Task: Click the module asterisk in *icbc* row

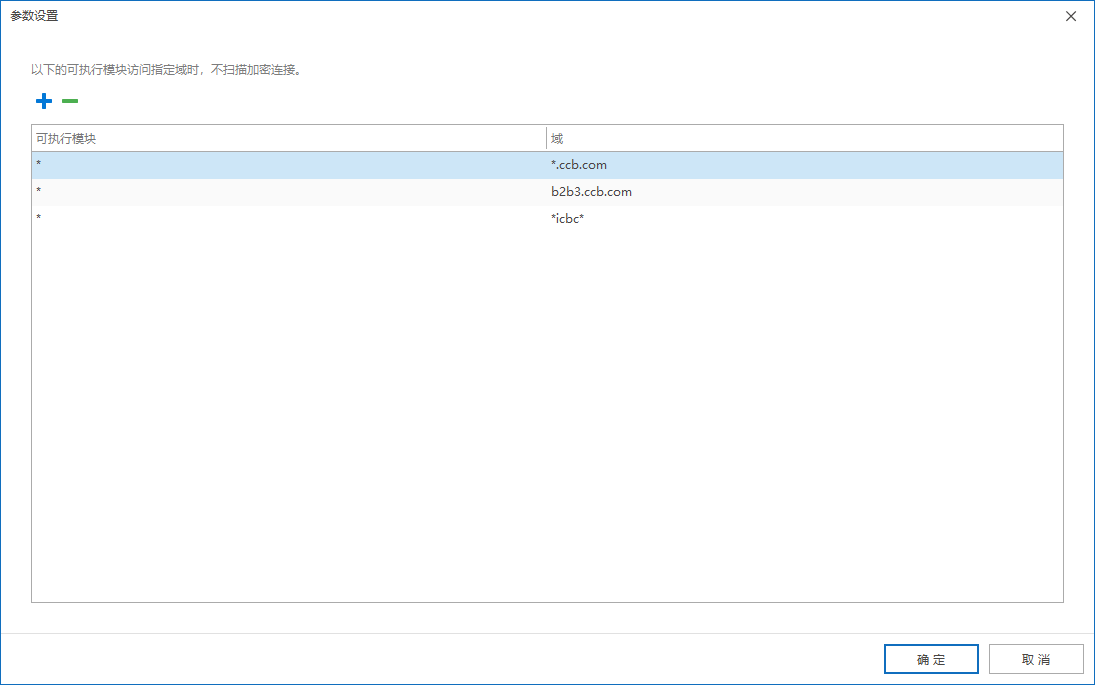Action: click(39, 219)
